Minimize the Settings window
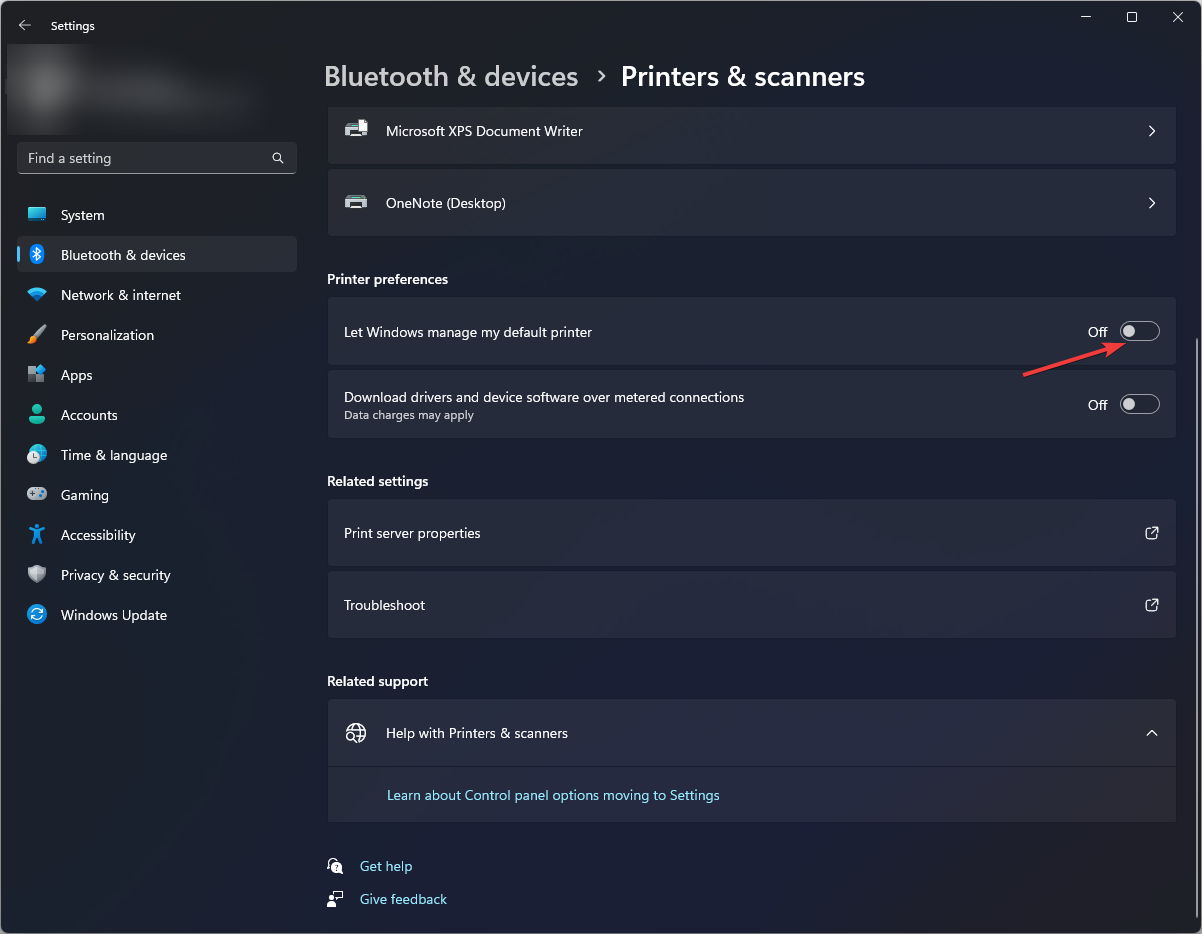1202x934 pixels. click(1086, 17)
